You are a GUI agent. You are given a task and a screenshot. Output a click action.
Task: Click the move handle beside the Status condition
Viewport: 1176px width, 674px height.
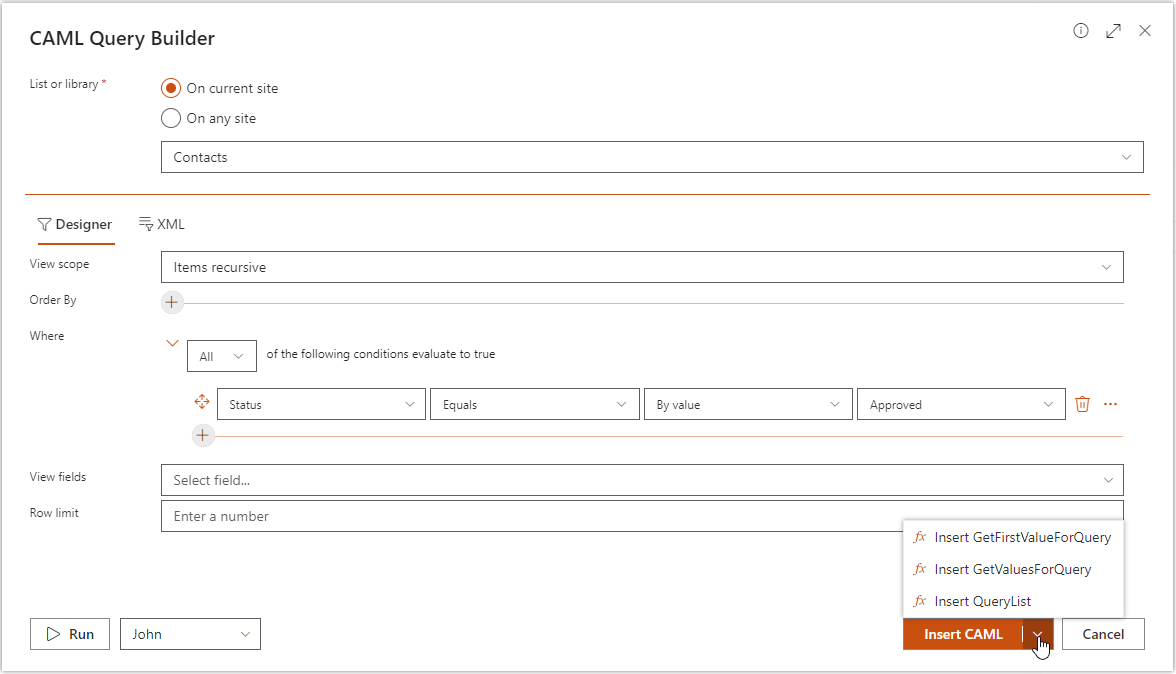click(x=202, y=401)
